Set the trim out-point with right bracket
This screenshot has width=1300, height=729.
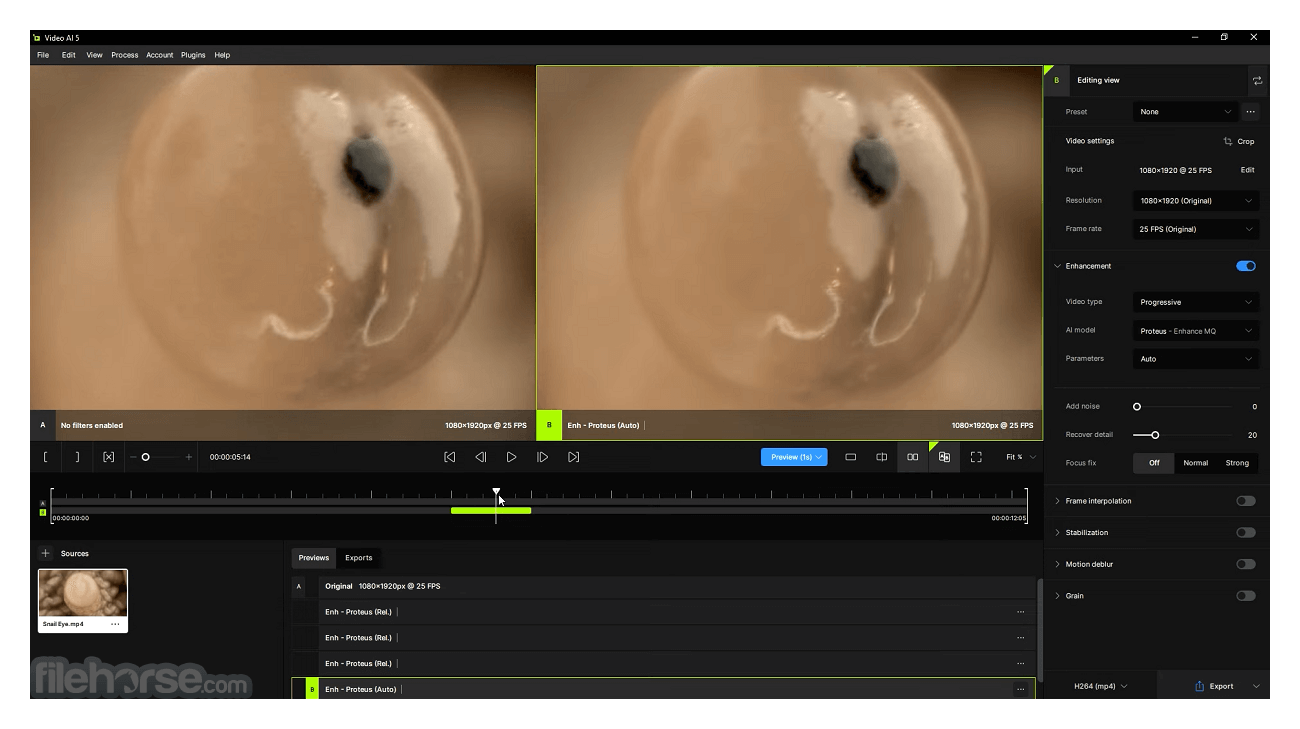[x=77, y=457]
